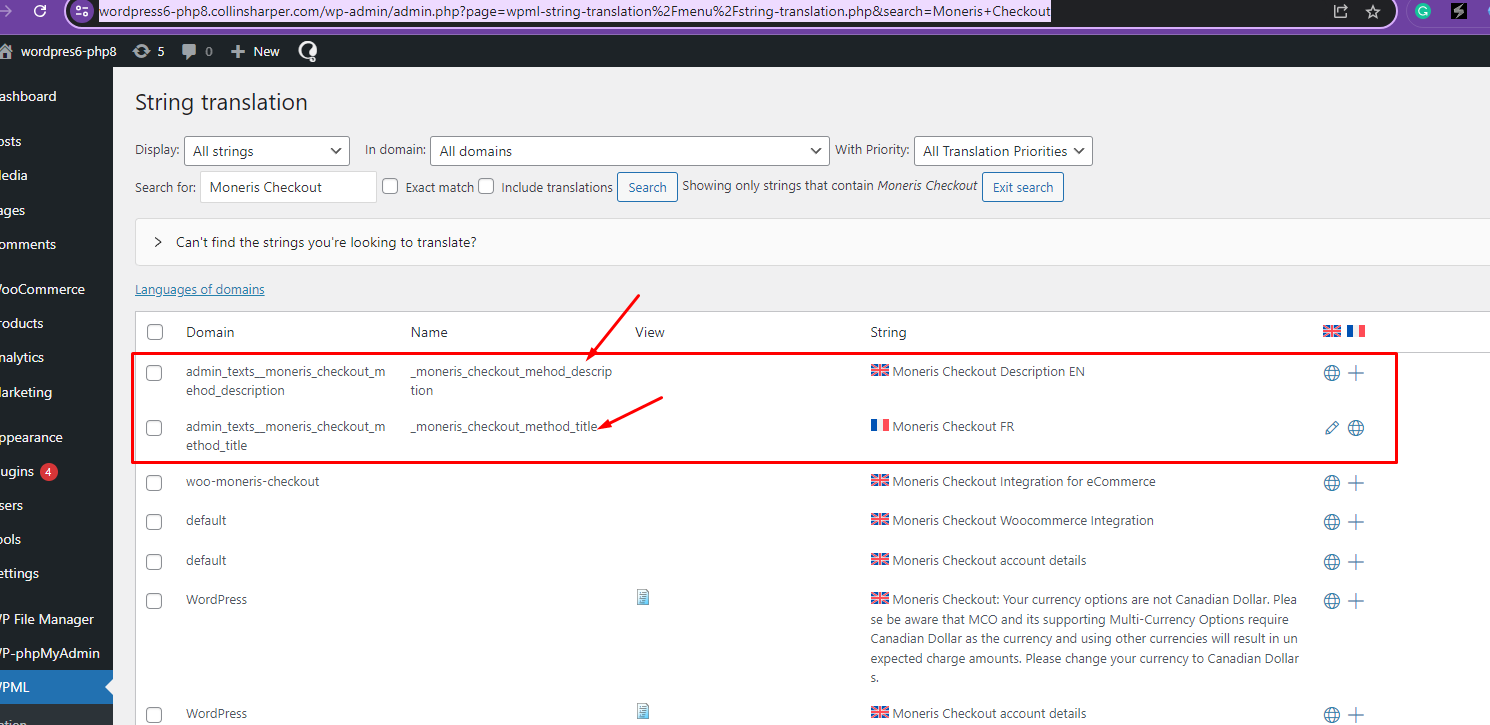This screenshot has width=1490, height=725.
Task: Click the wordpres6-php8 home icon
Action: (6, 51)
